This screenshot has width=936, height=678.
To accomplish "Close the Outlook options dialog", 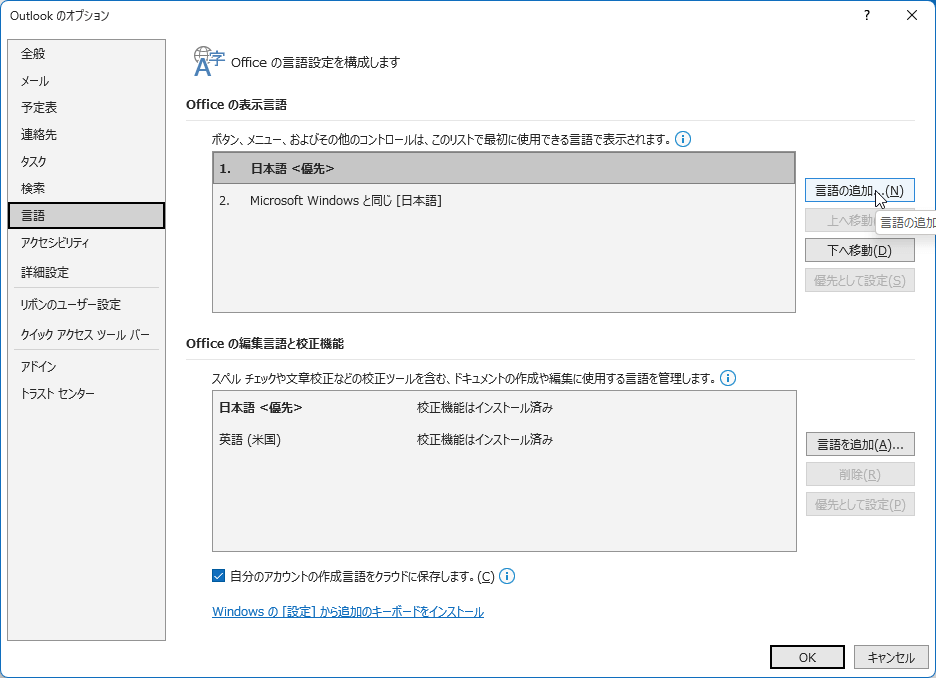I will click(912, 16).
